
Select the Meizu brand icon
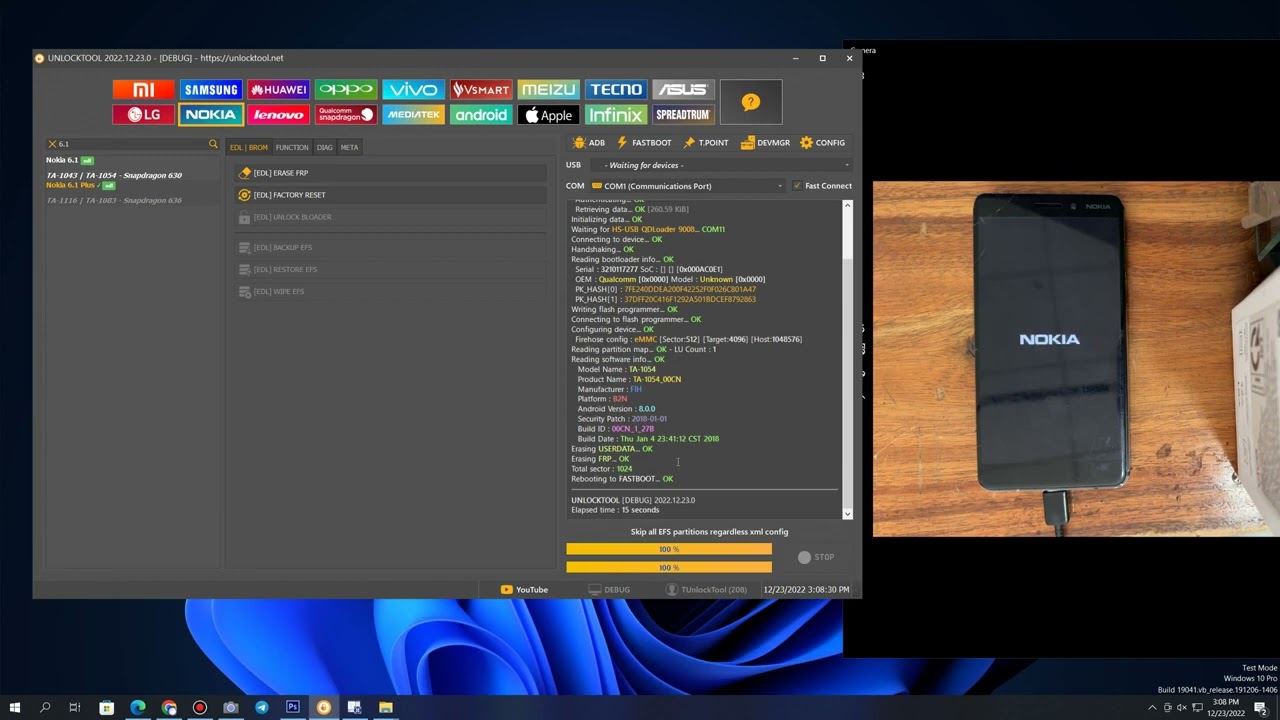tap(549, 90)
